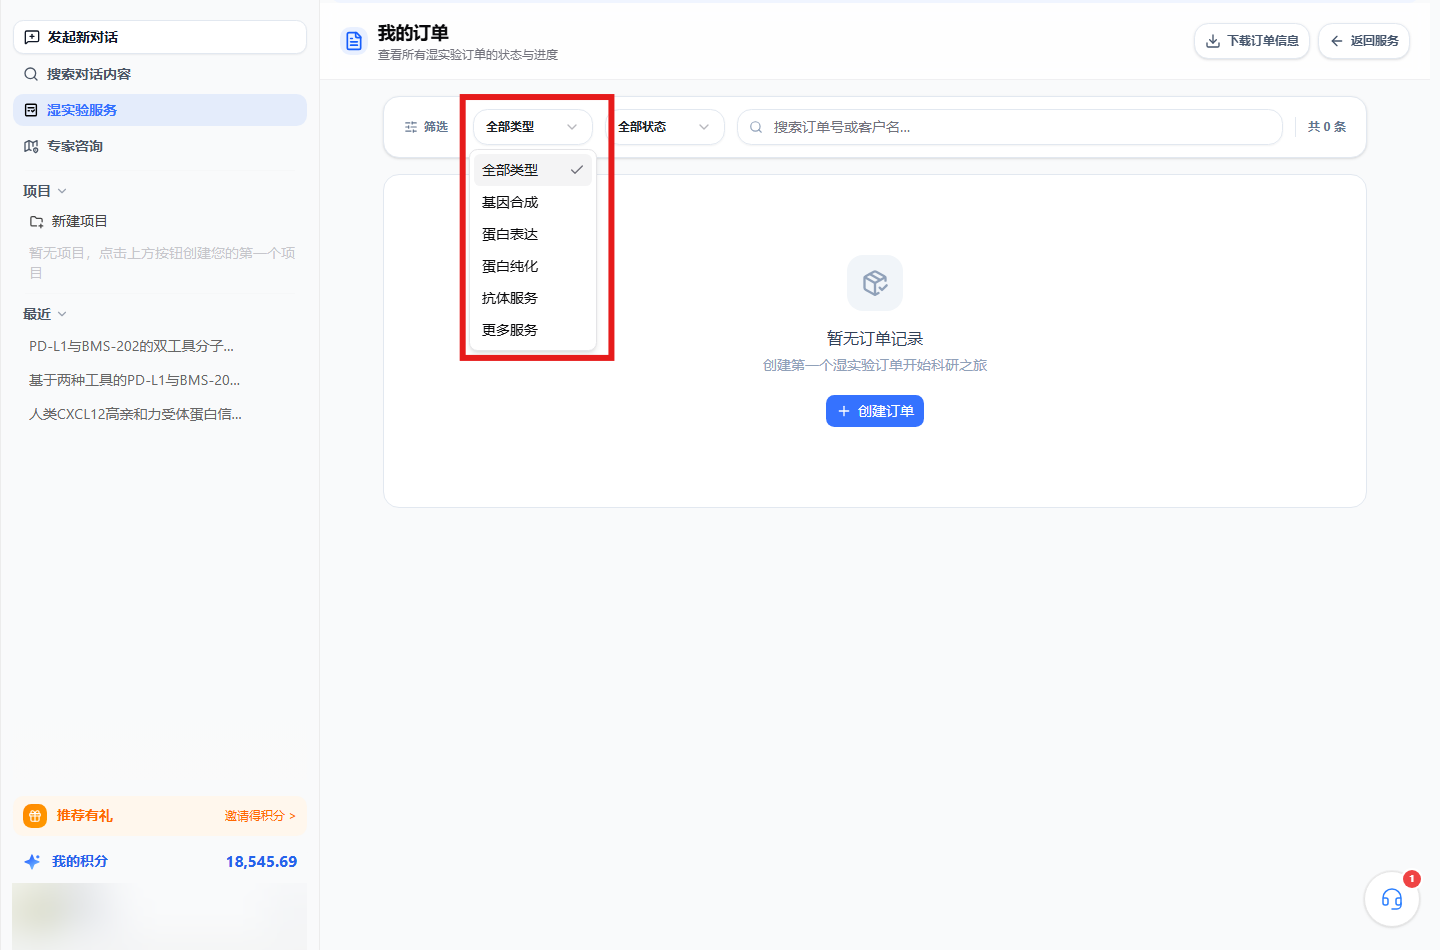Focus the order search input field
This screenshot has width=1440, height=950.
(1010, 127)
